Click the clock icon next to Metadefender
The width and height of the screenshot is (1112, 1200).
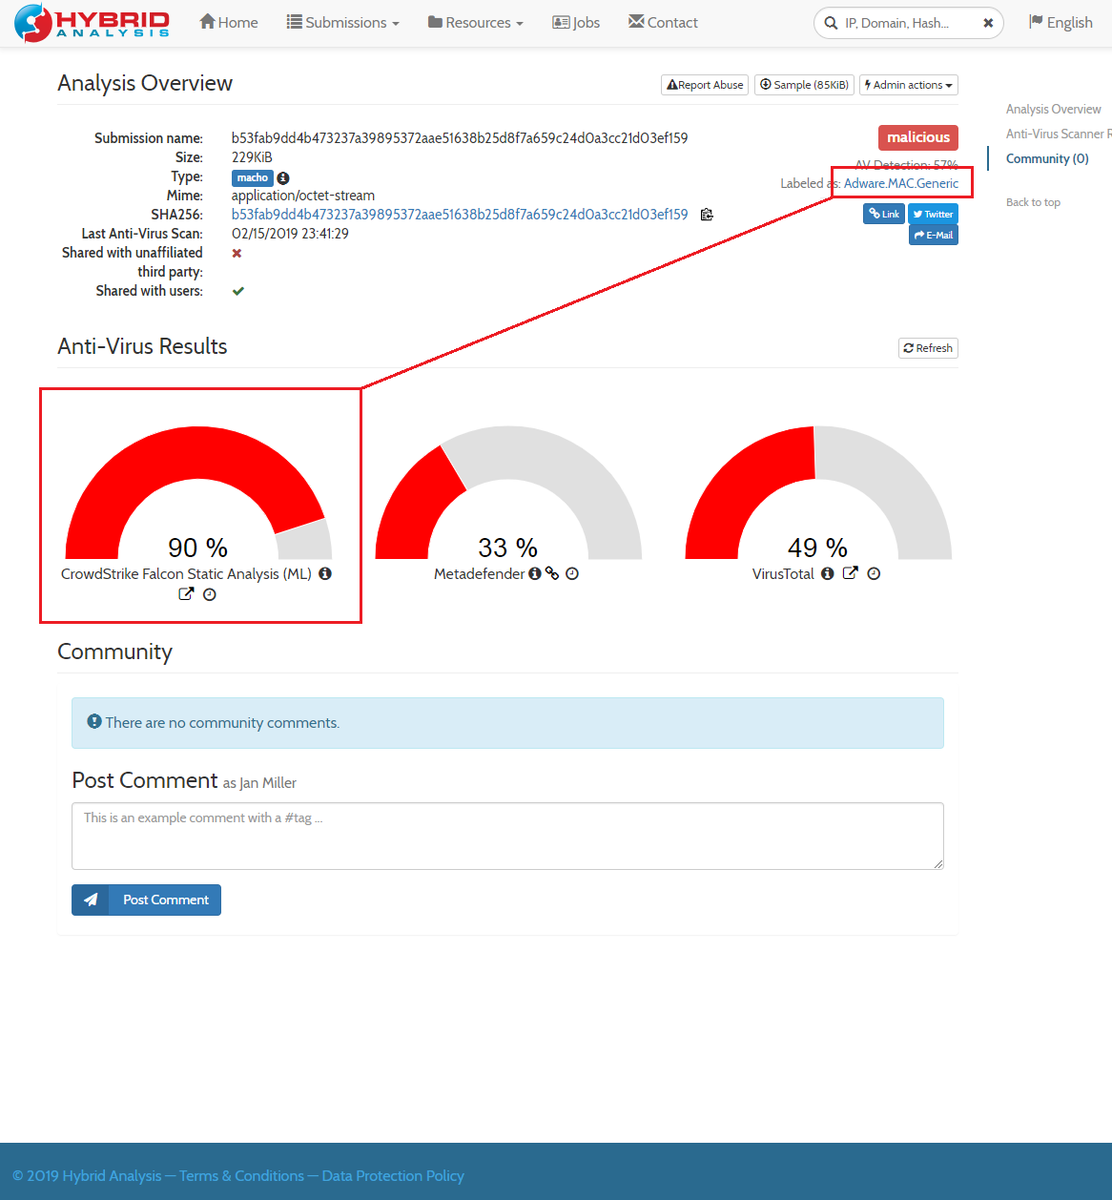pyautogui.click(x=572, y=574)
